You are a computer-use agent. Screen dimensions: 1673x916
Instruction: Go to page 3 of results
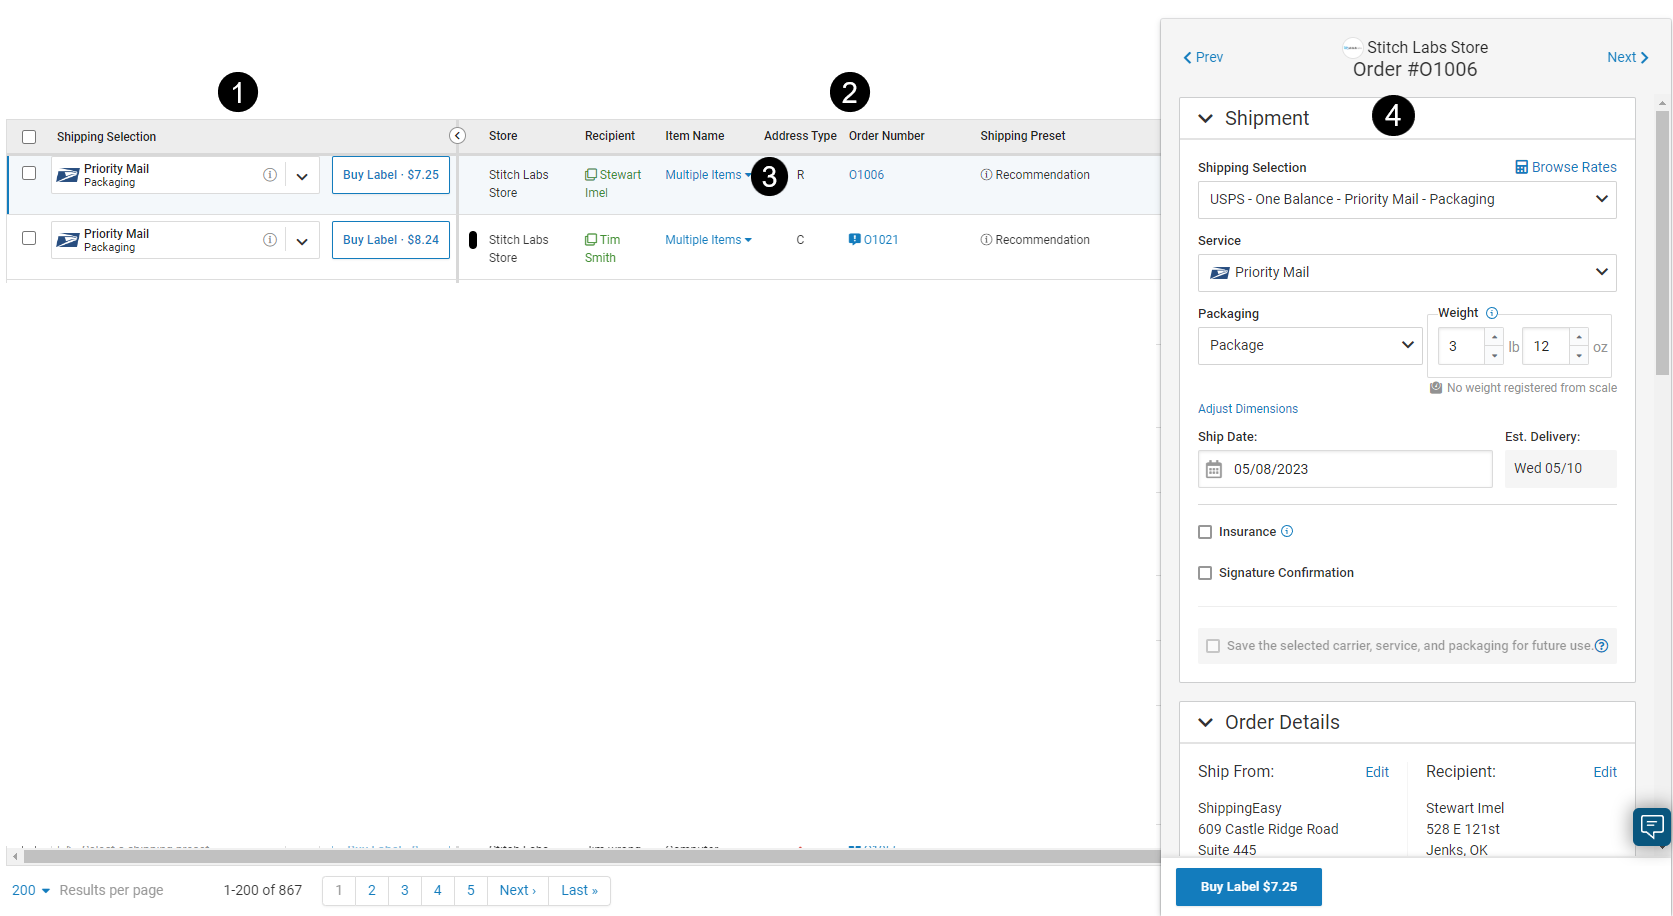[405, 890]
